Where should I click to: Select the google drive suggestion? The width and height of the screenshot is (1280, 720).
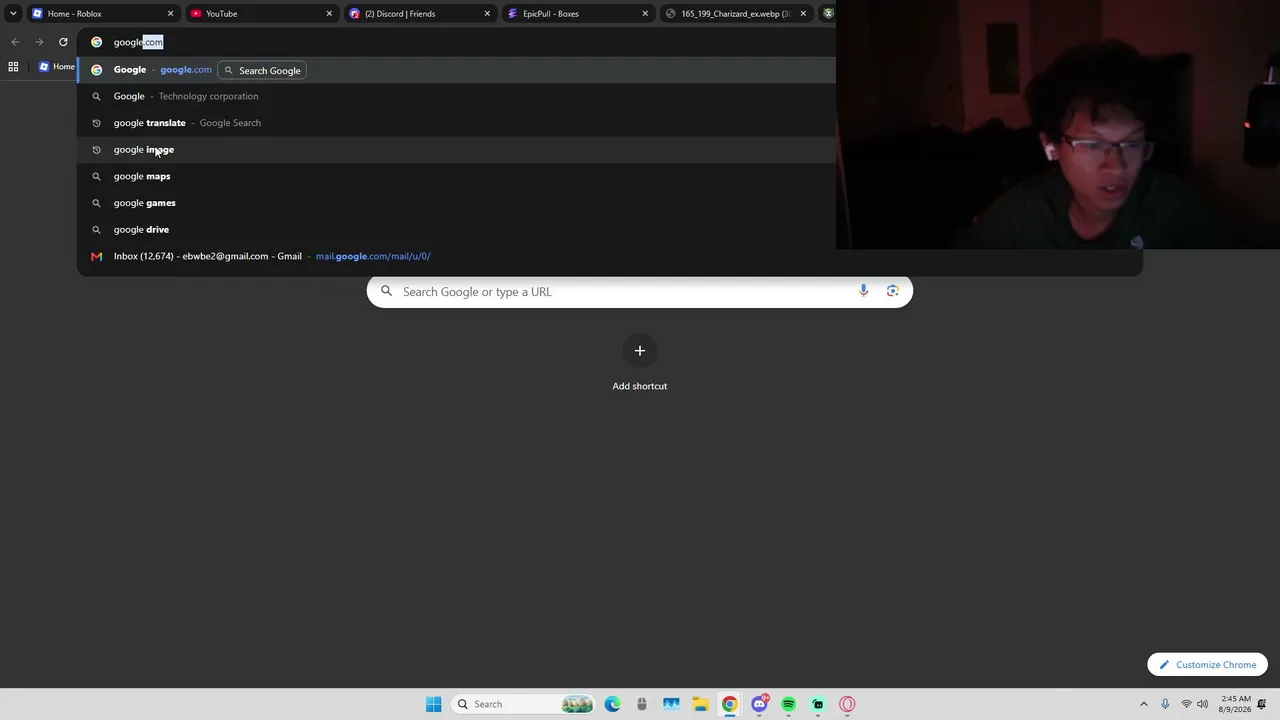tap(456, 230)
